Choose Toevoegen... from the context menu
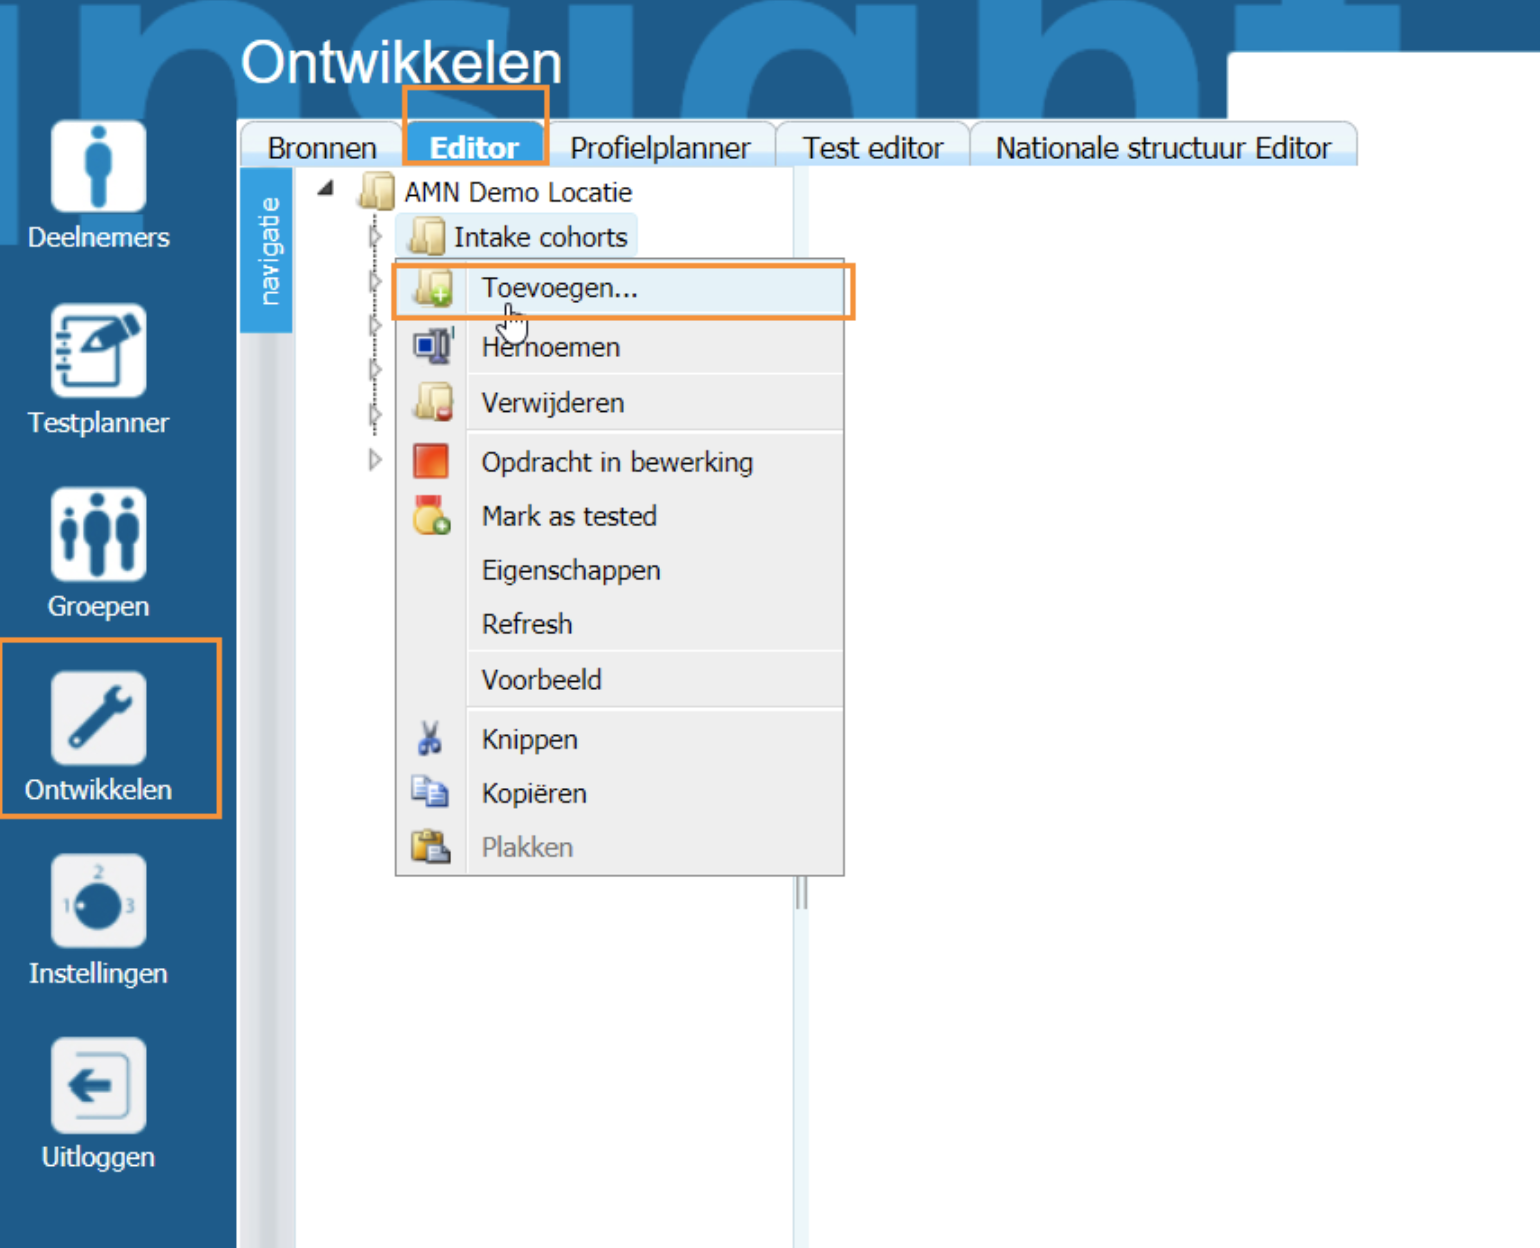This screenshot has width=1540, height=1248. click(559, 289)
